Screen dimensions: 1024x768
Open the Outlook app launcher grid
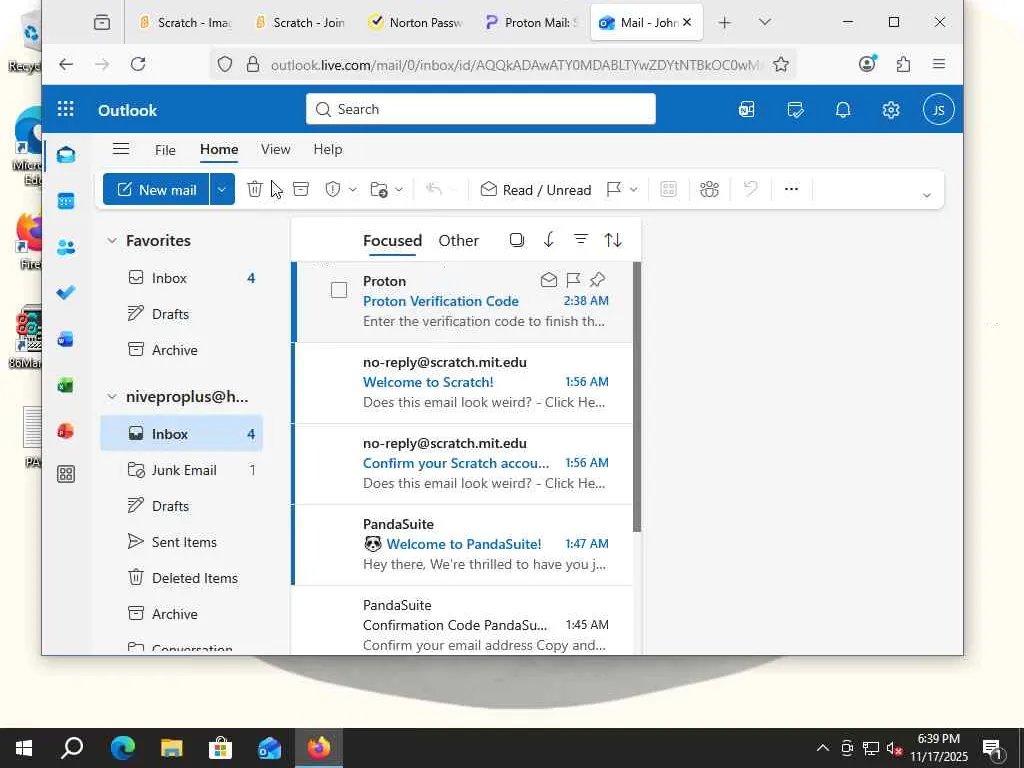click(65, 109)
